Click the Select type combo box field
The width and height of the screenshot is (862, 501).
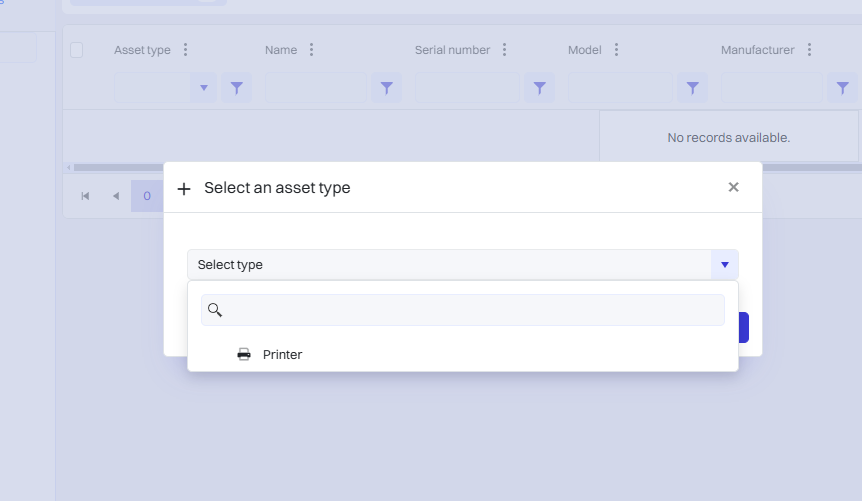point(448,265)
